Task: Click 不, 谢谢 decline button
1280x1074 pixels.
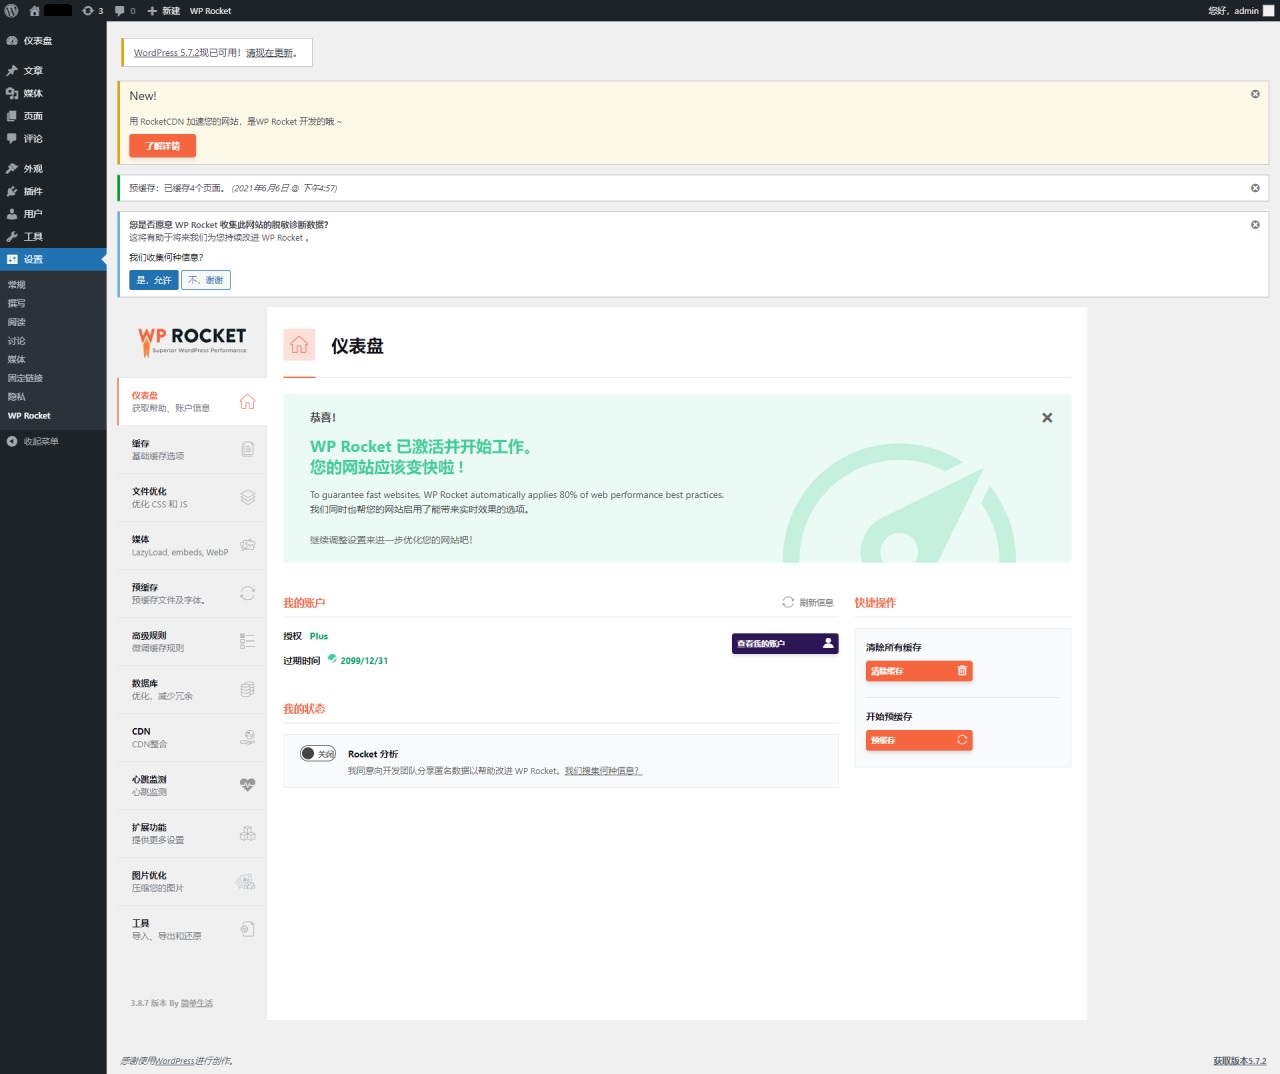Action: [x=206, y=280]
